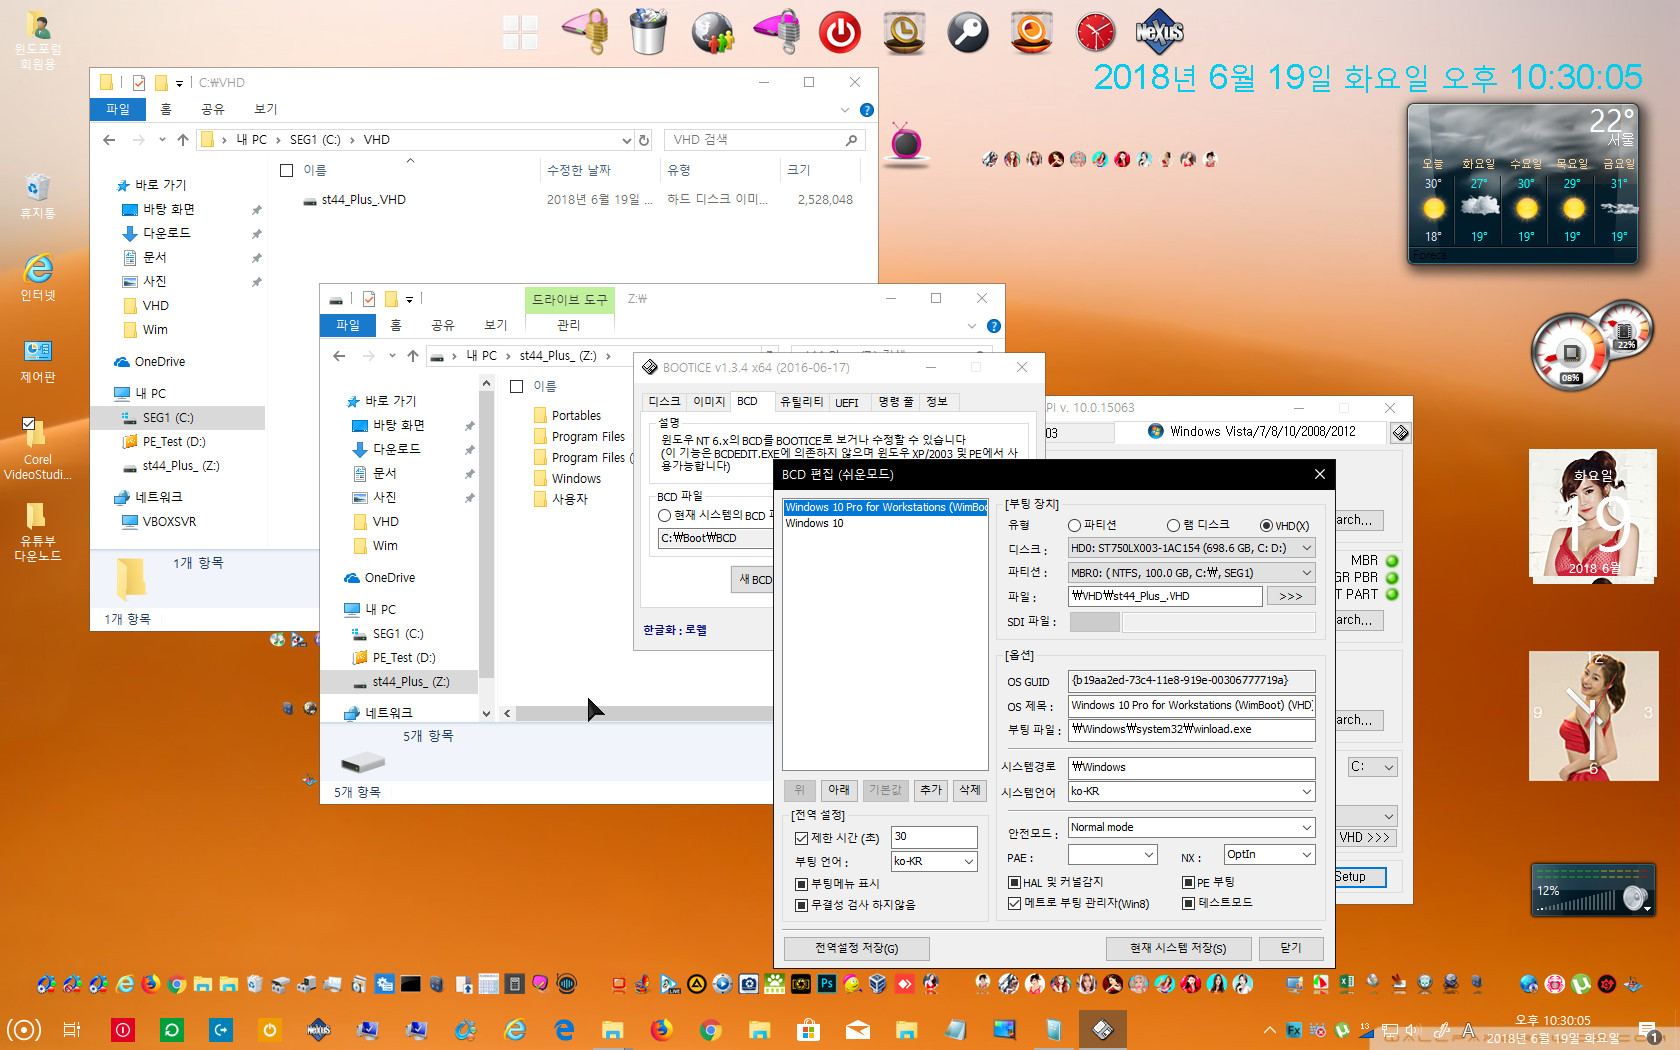The image size is (1680, 1050).
Task: Click the diamond icon button in rear WinNTSetup window
Action: [x=1400, y=433]
